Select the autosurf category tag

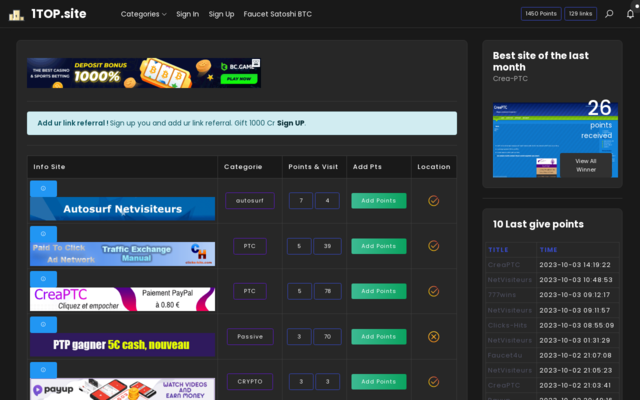[250, 201]
